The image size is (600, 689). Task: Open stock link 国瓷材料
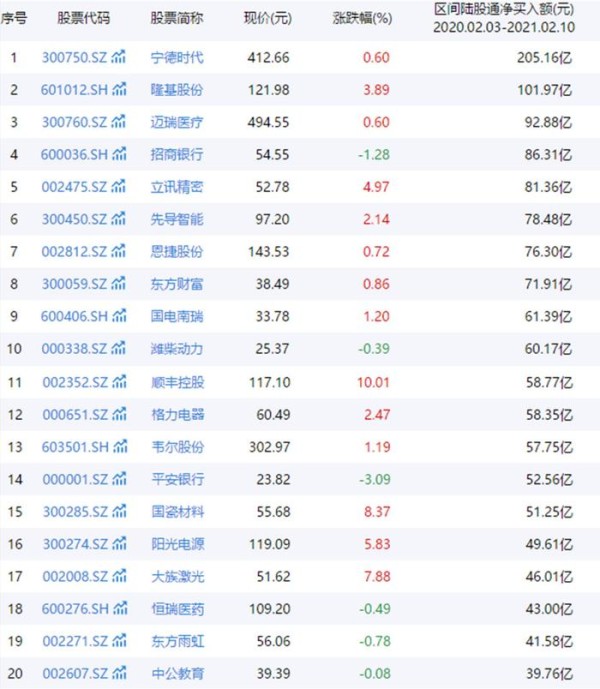click(x=178, y=512)
